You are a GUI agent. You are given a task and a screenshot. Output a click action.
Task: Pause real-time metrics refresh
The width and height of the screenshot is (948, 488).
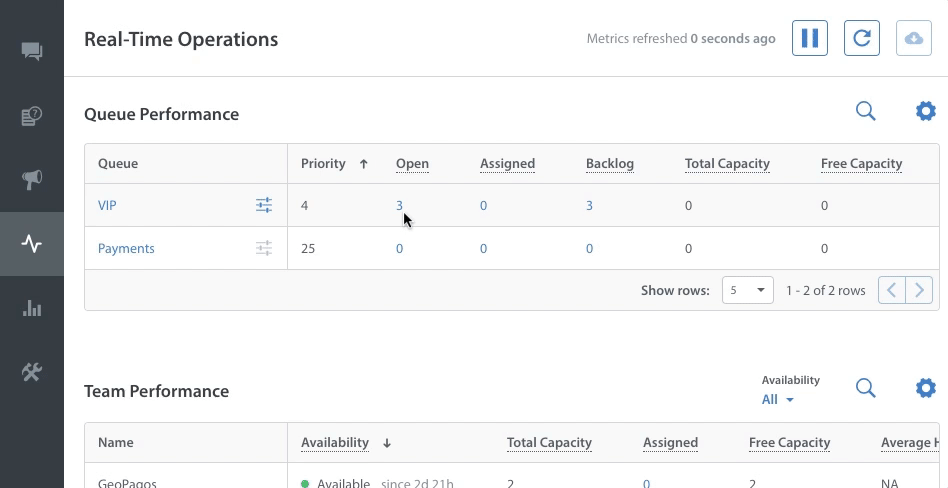[810, 39]
